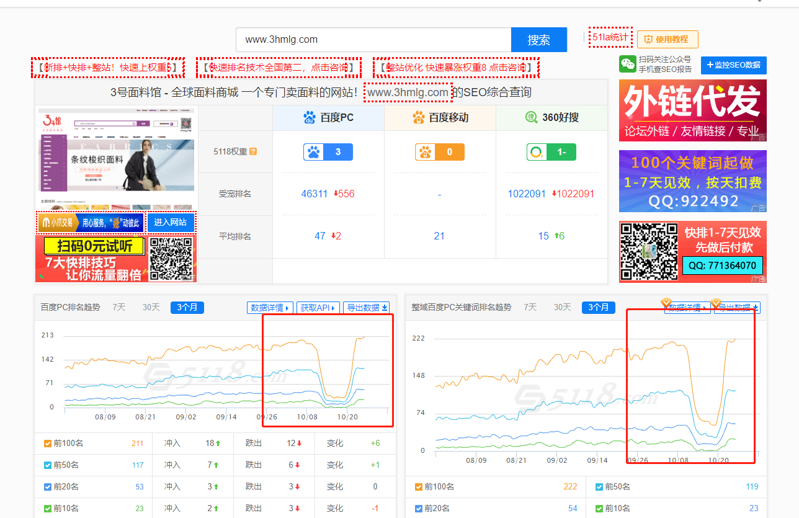799x518 pixels.
Task: Open 获取API in 百度PC排名趋势 panel
Action: coord(317,308)
